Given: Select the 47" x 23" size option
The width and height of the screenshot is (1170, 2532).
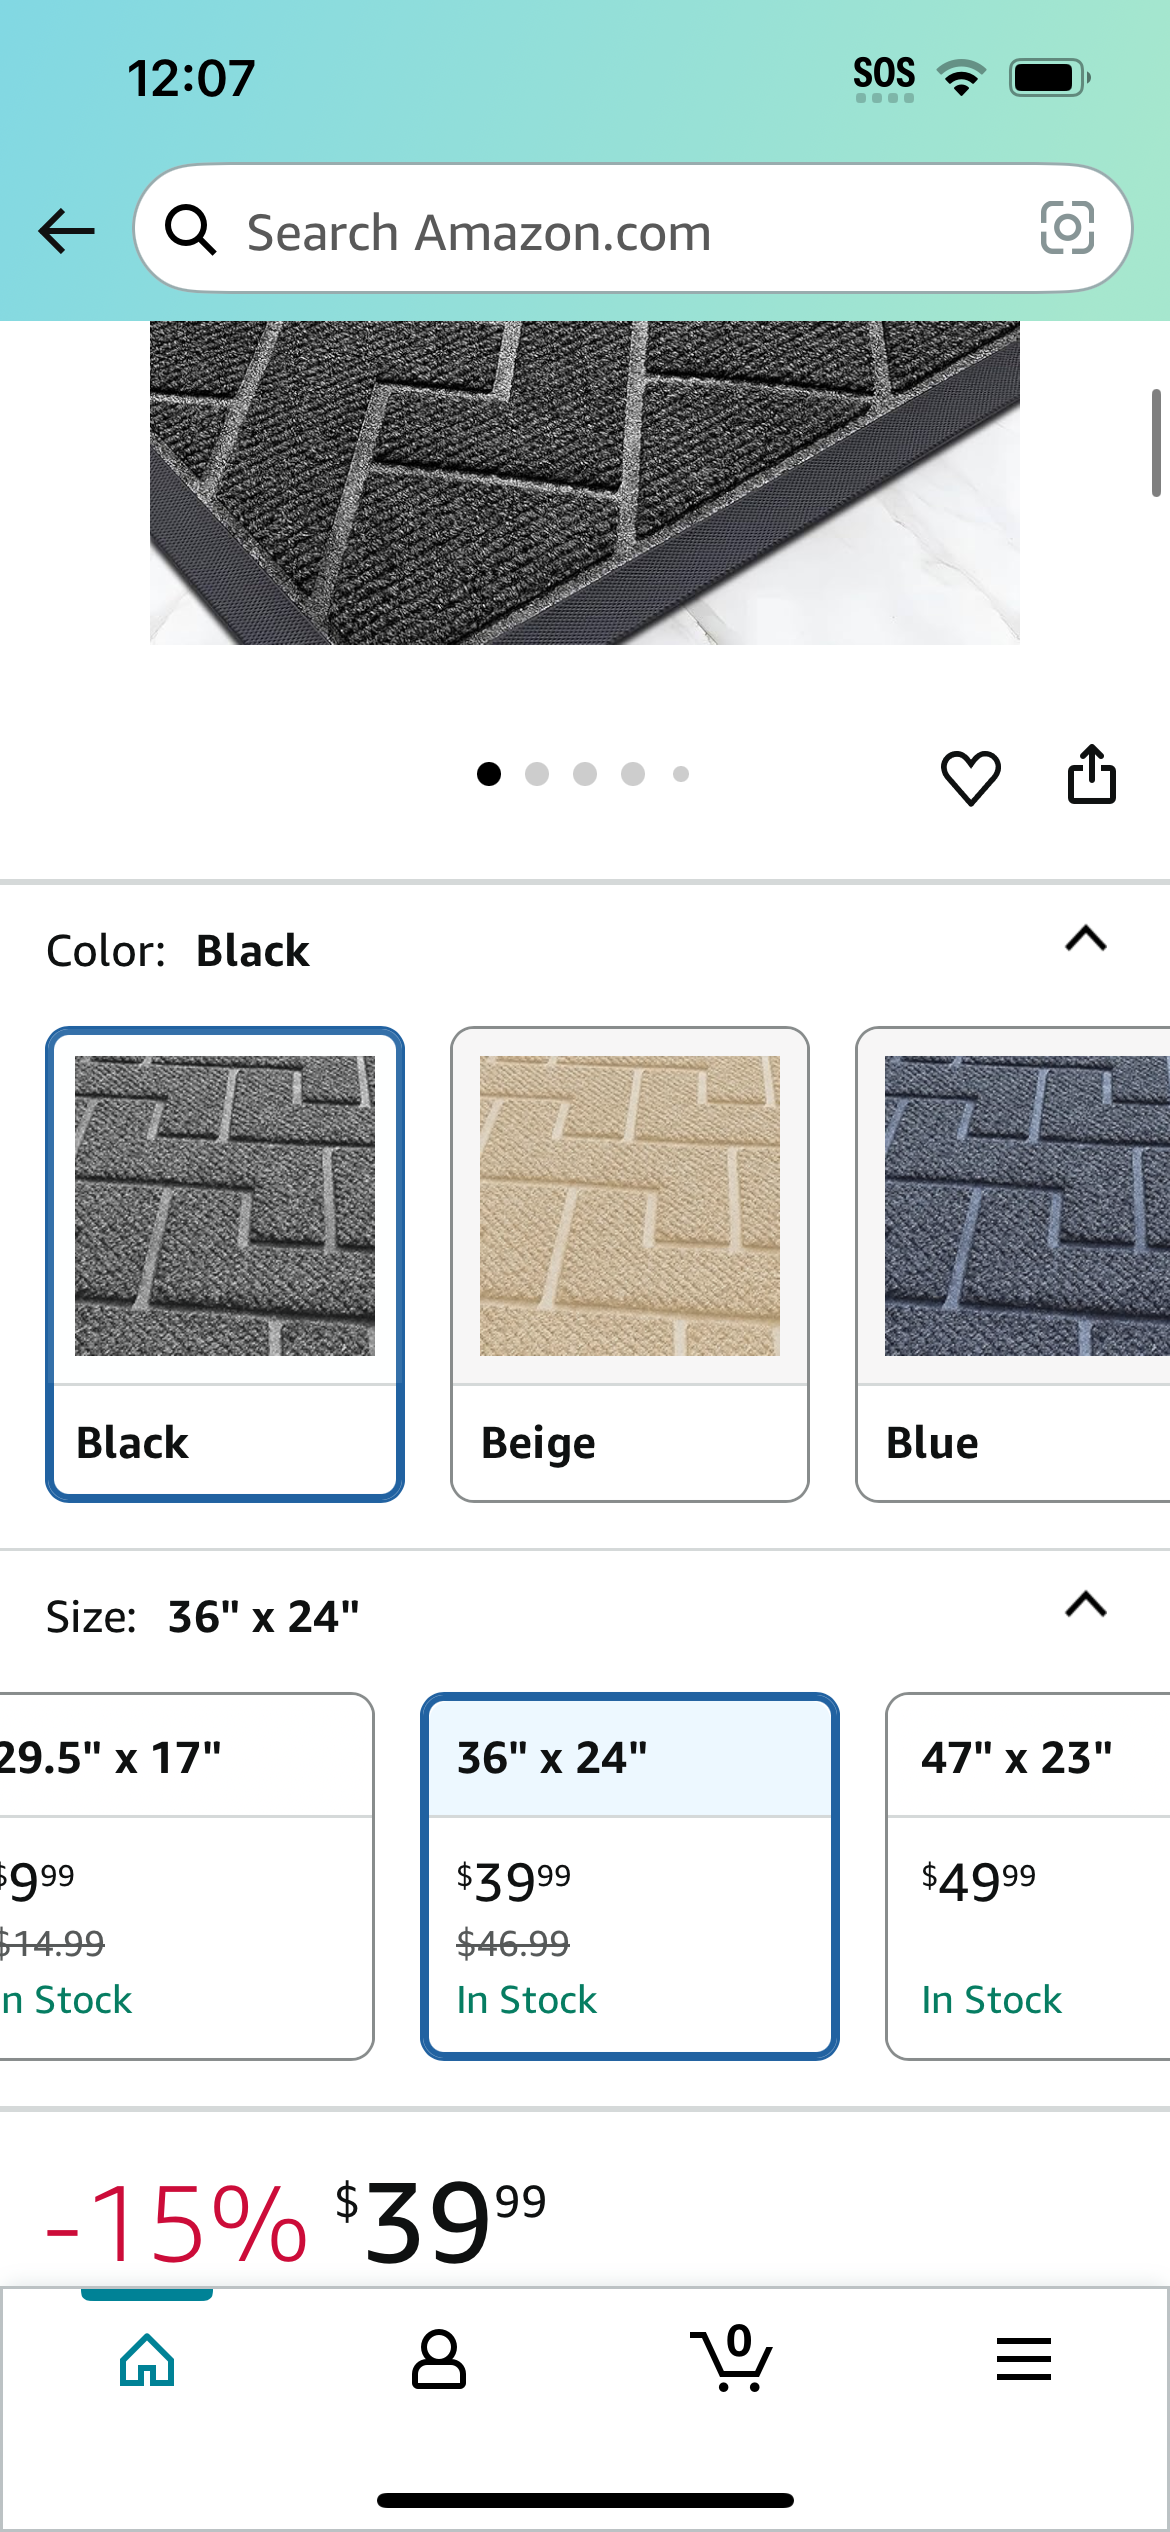Looking at the screenshot, I should 1028,1876.
